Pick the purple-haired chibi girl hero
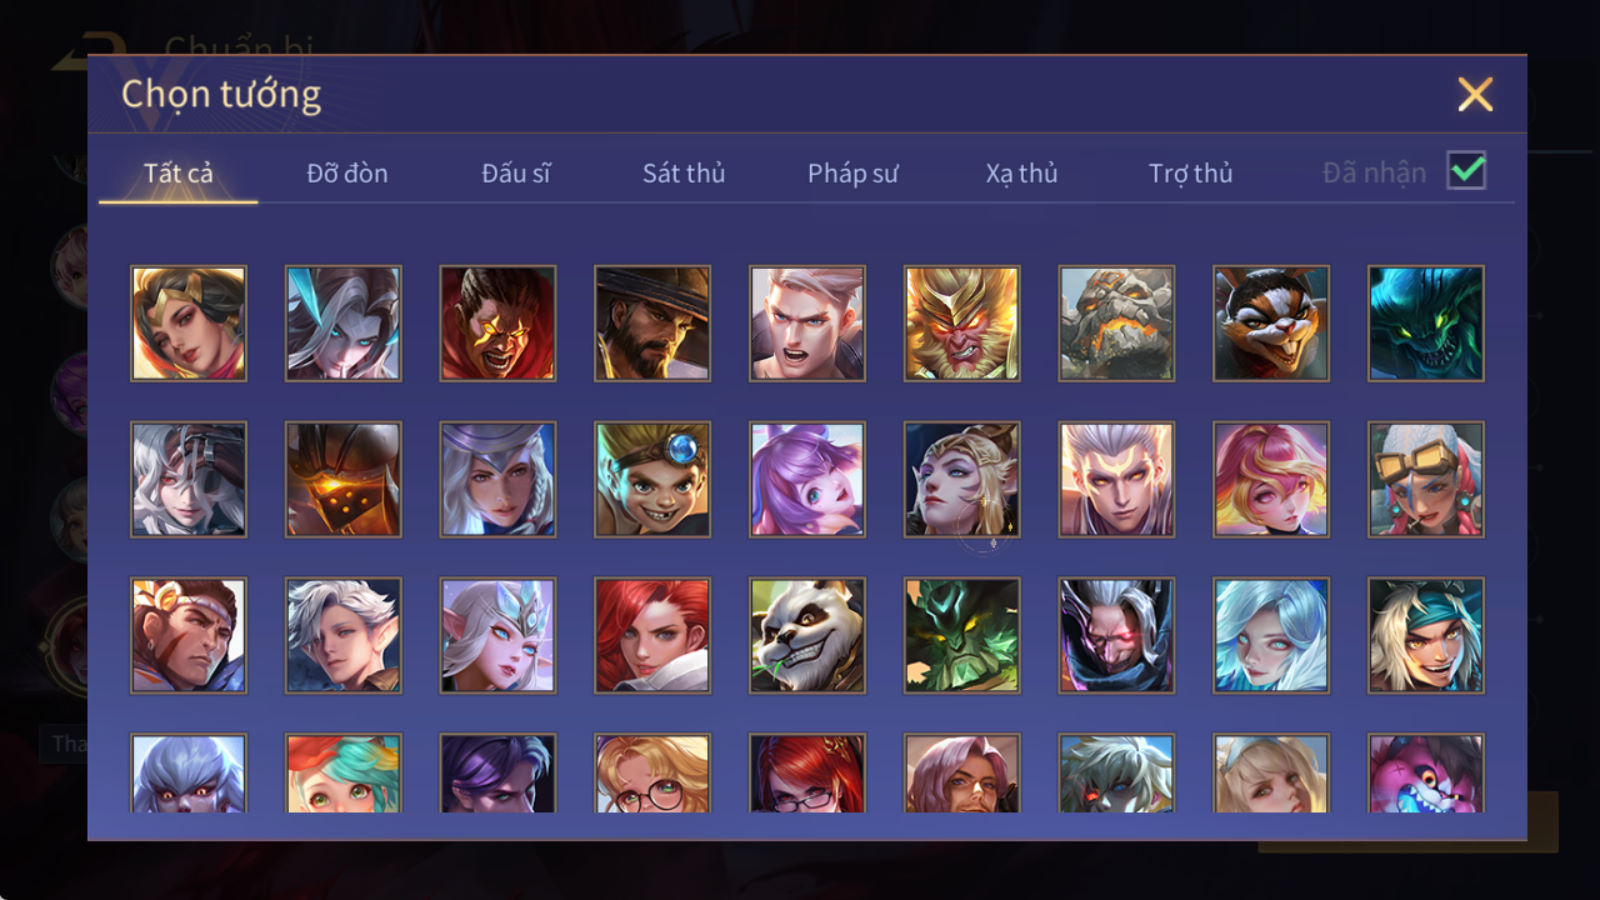This screenshot has height=900, width=1600. tap(807, 479)
